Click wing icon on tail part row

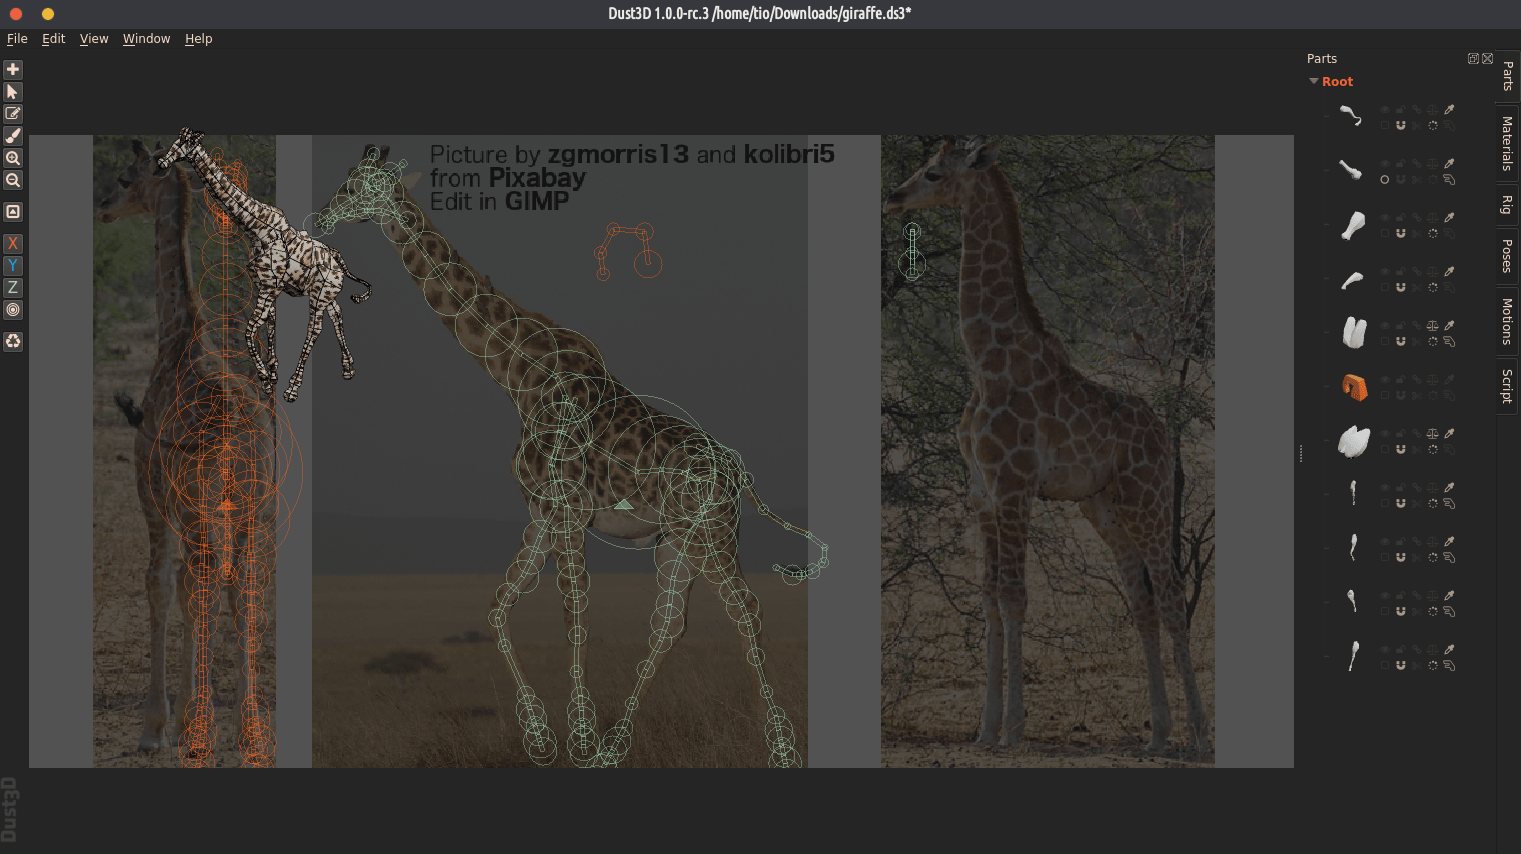(1449, 125)
